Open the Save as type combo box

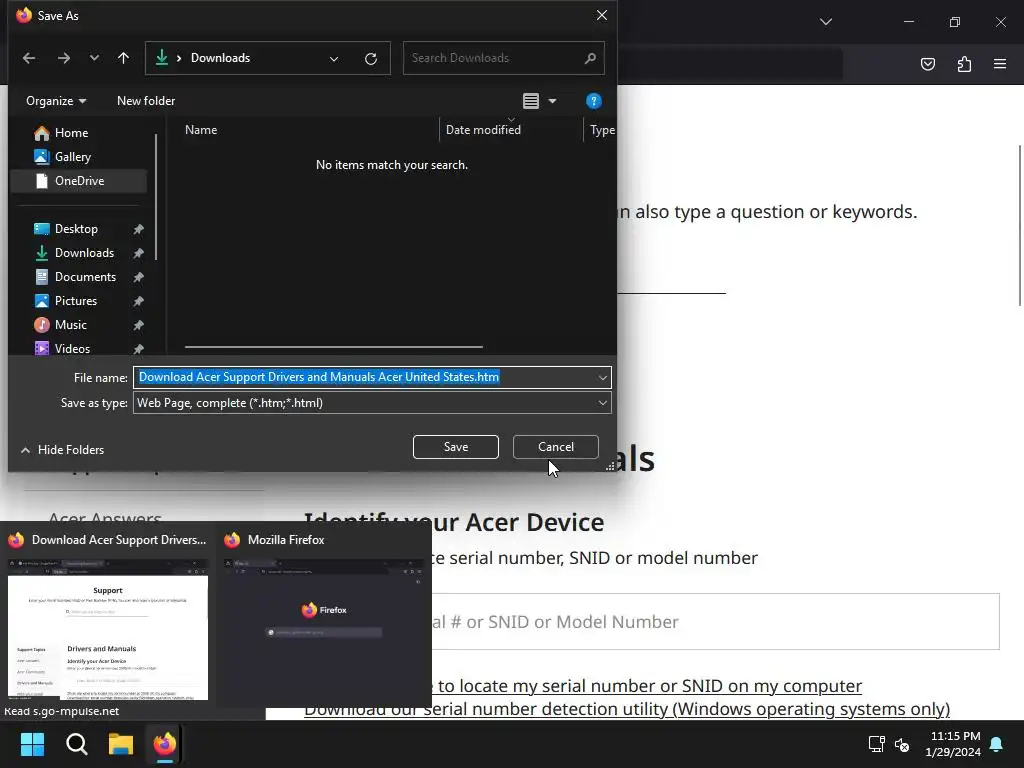click(372, 403)
